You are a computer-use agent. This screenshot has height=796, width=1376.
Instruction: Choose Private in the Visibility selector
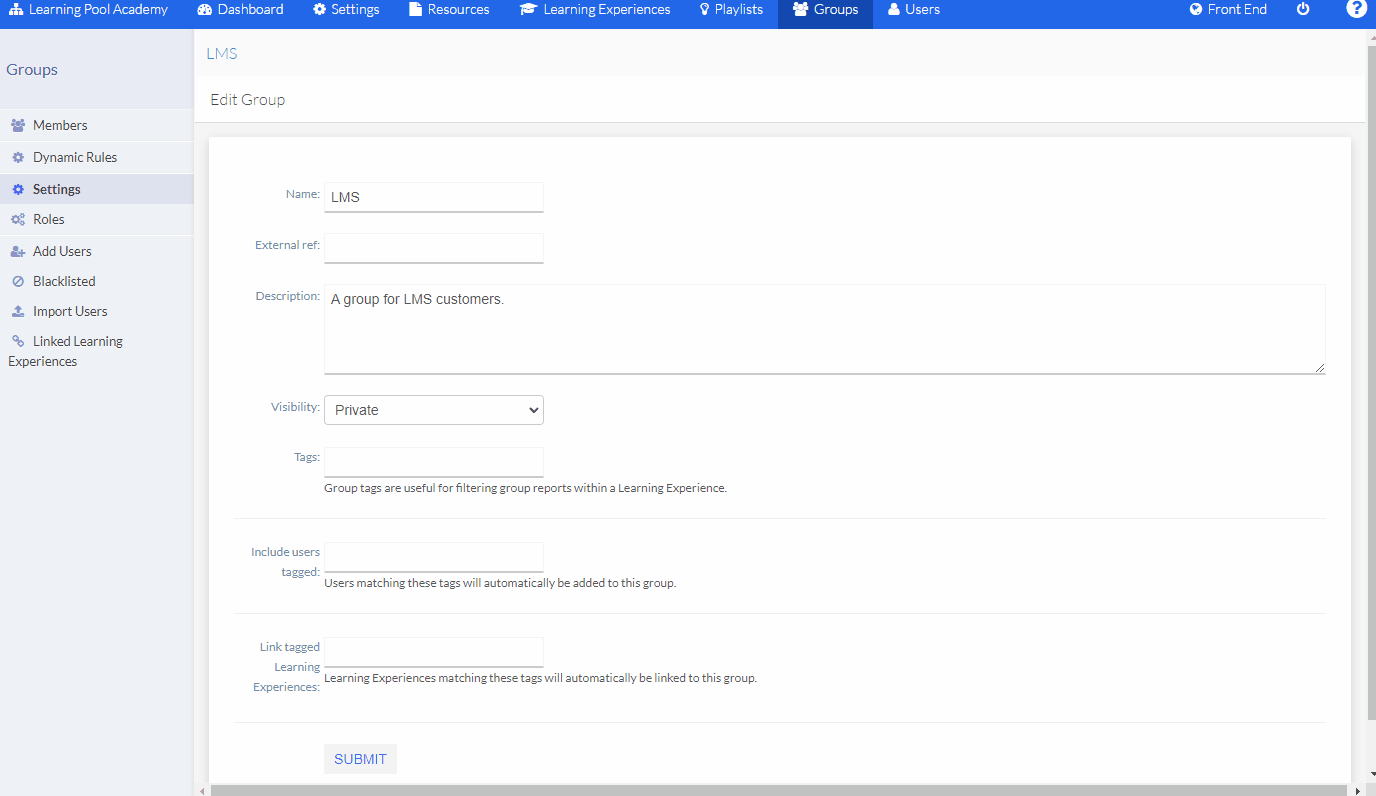pos(433,410)
